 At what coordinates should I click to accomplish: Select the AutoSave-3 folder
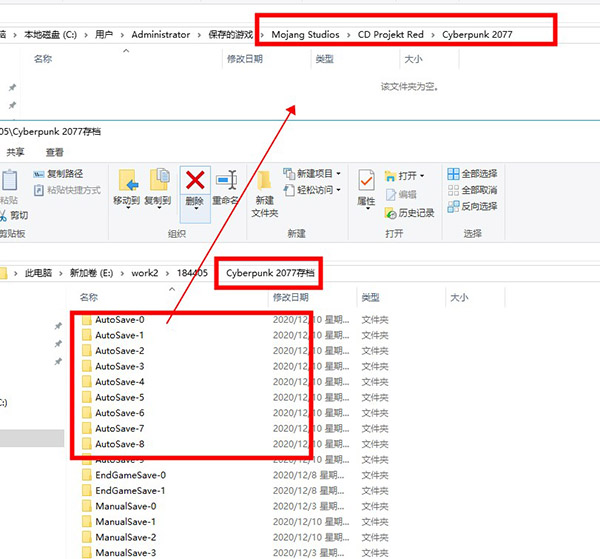pyautogui.click(x=120, y=367)
